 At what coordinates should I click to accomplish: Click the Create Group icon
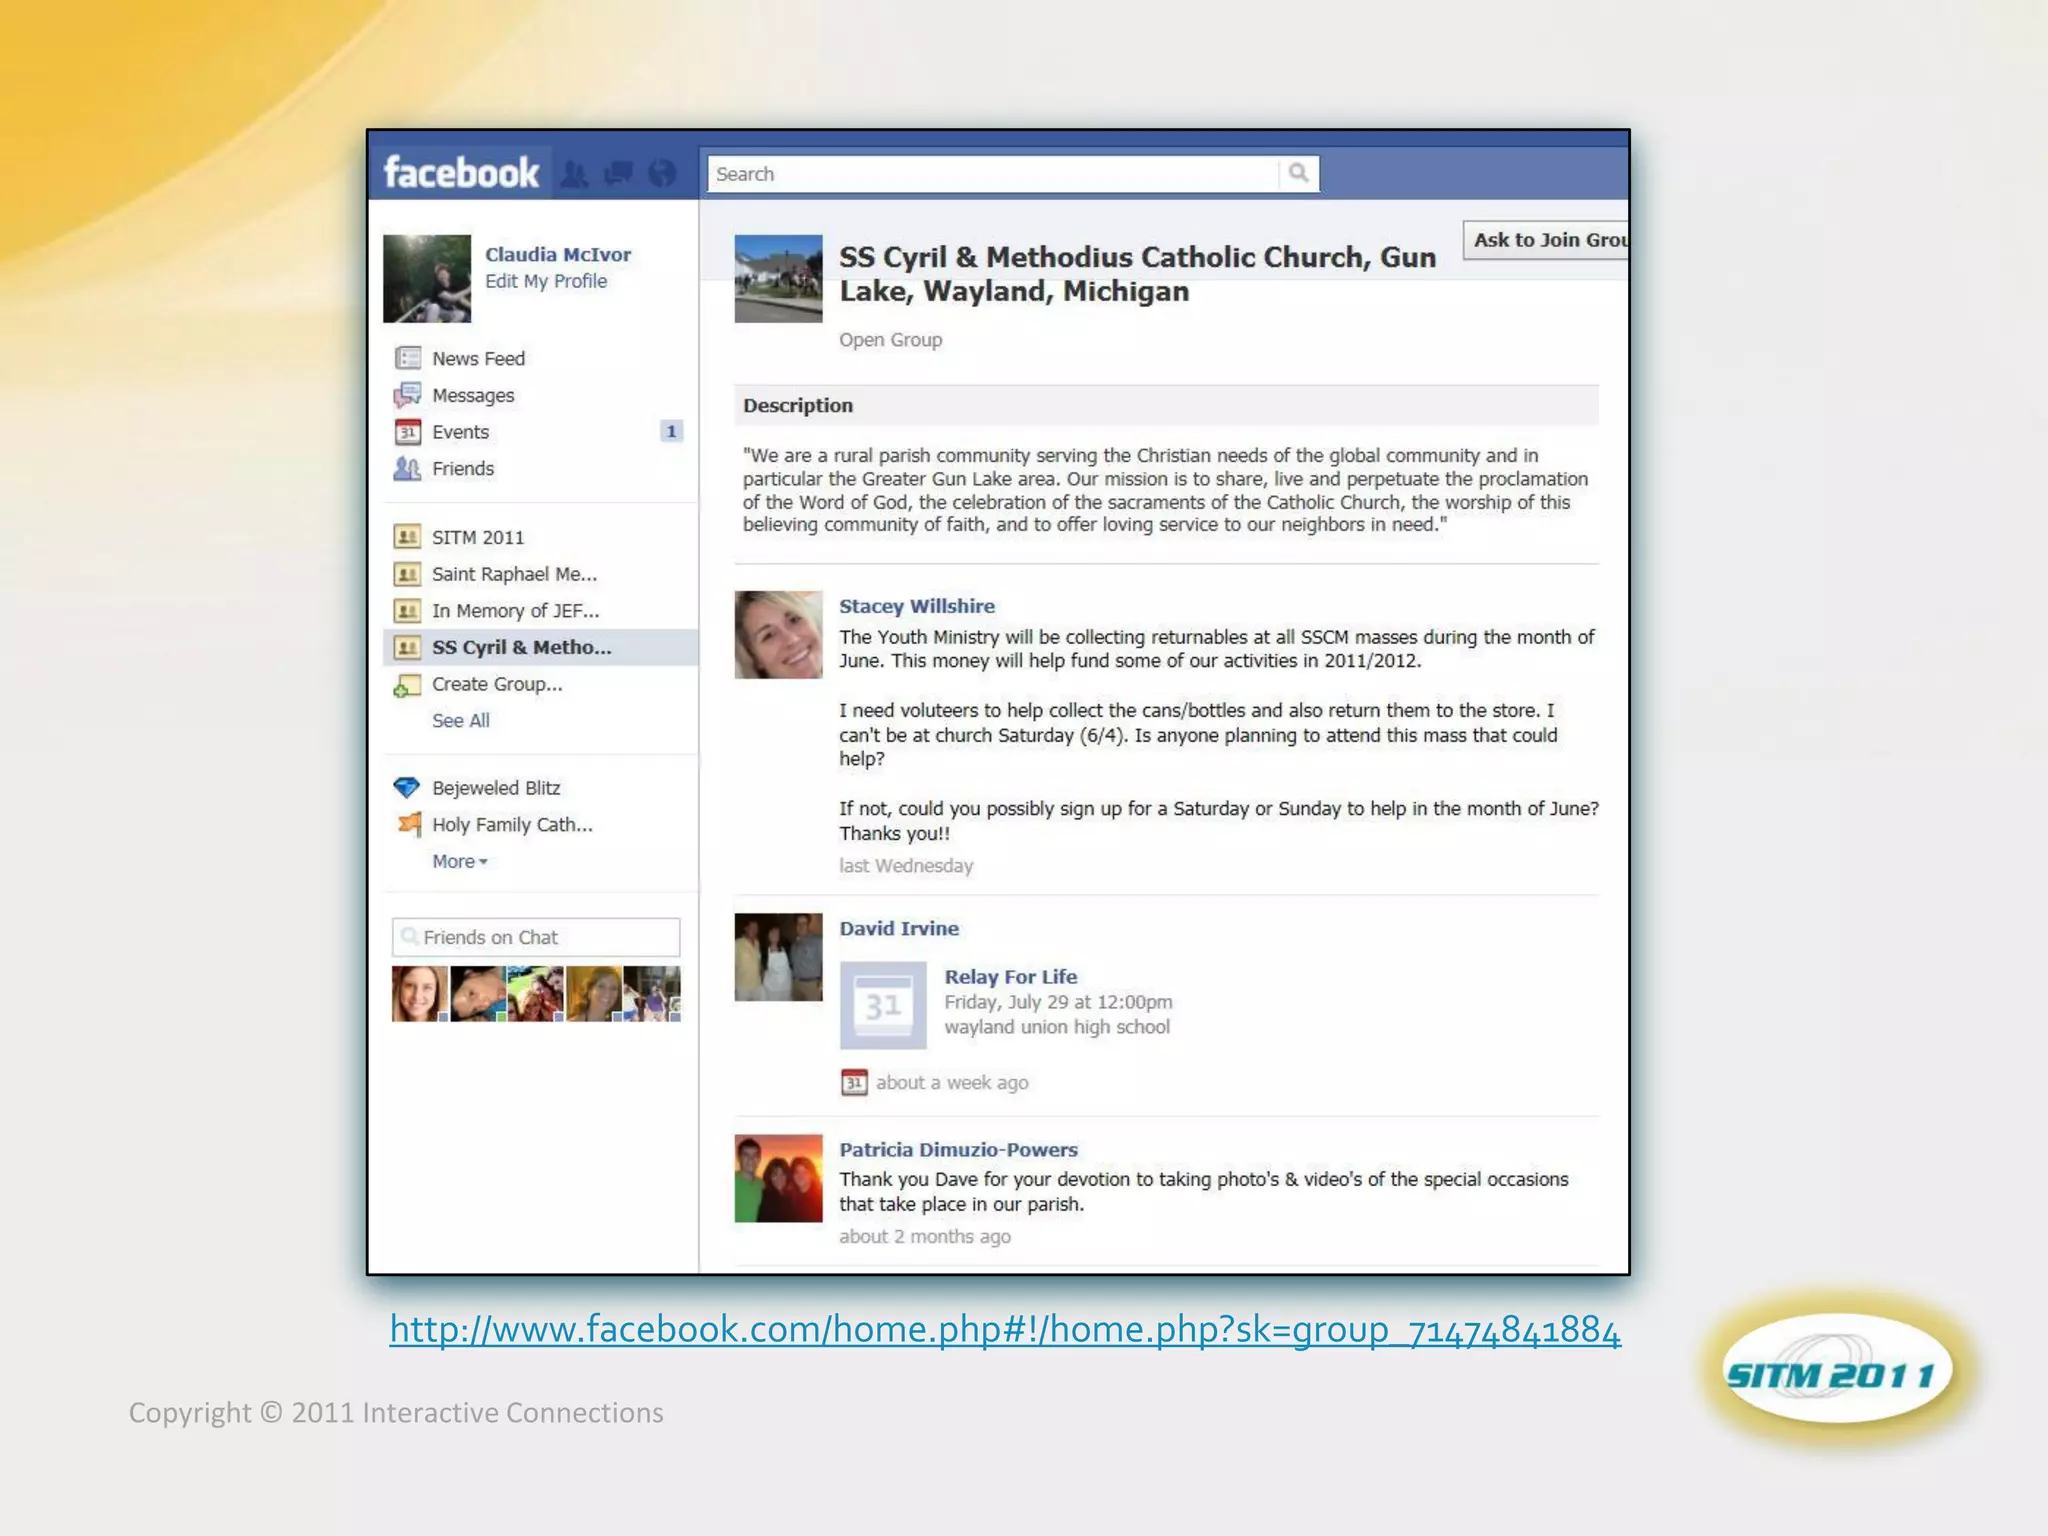point(407,685)
